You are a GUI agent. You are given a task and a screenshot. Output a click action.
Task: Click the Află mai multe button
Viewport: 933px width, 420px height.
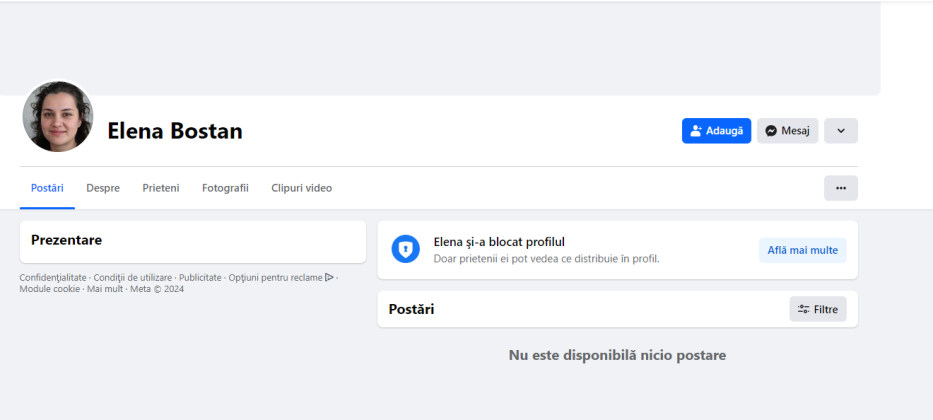tap(803, 250)
